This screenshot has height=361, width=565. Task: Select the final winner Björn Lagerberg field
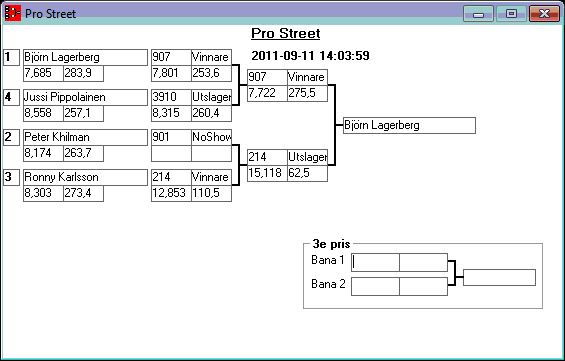409,125
